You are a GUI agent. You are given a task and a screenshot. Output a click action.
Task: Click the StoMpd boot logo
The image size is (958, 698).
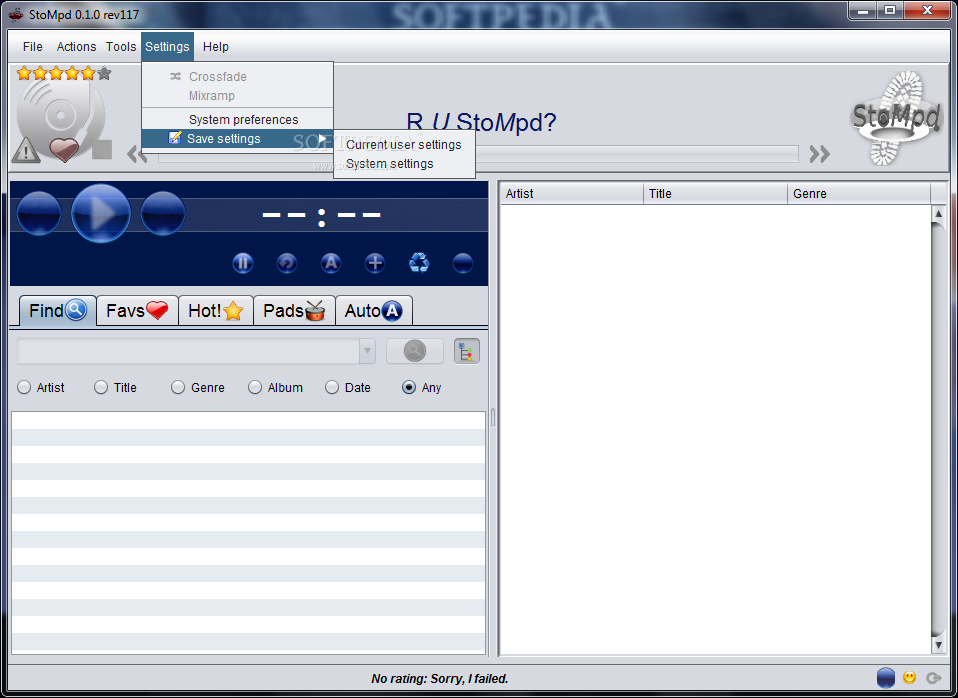[895, 118]
